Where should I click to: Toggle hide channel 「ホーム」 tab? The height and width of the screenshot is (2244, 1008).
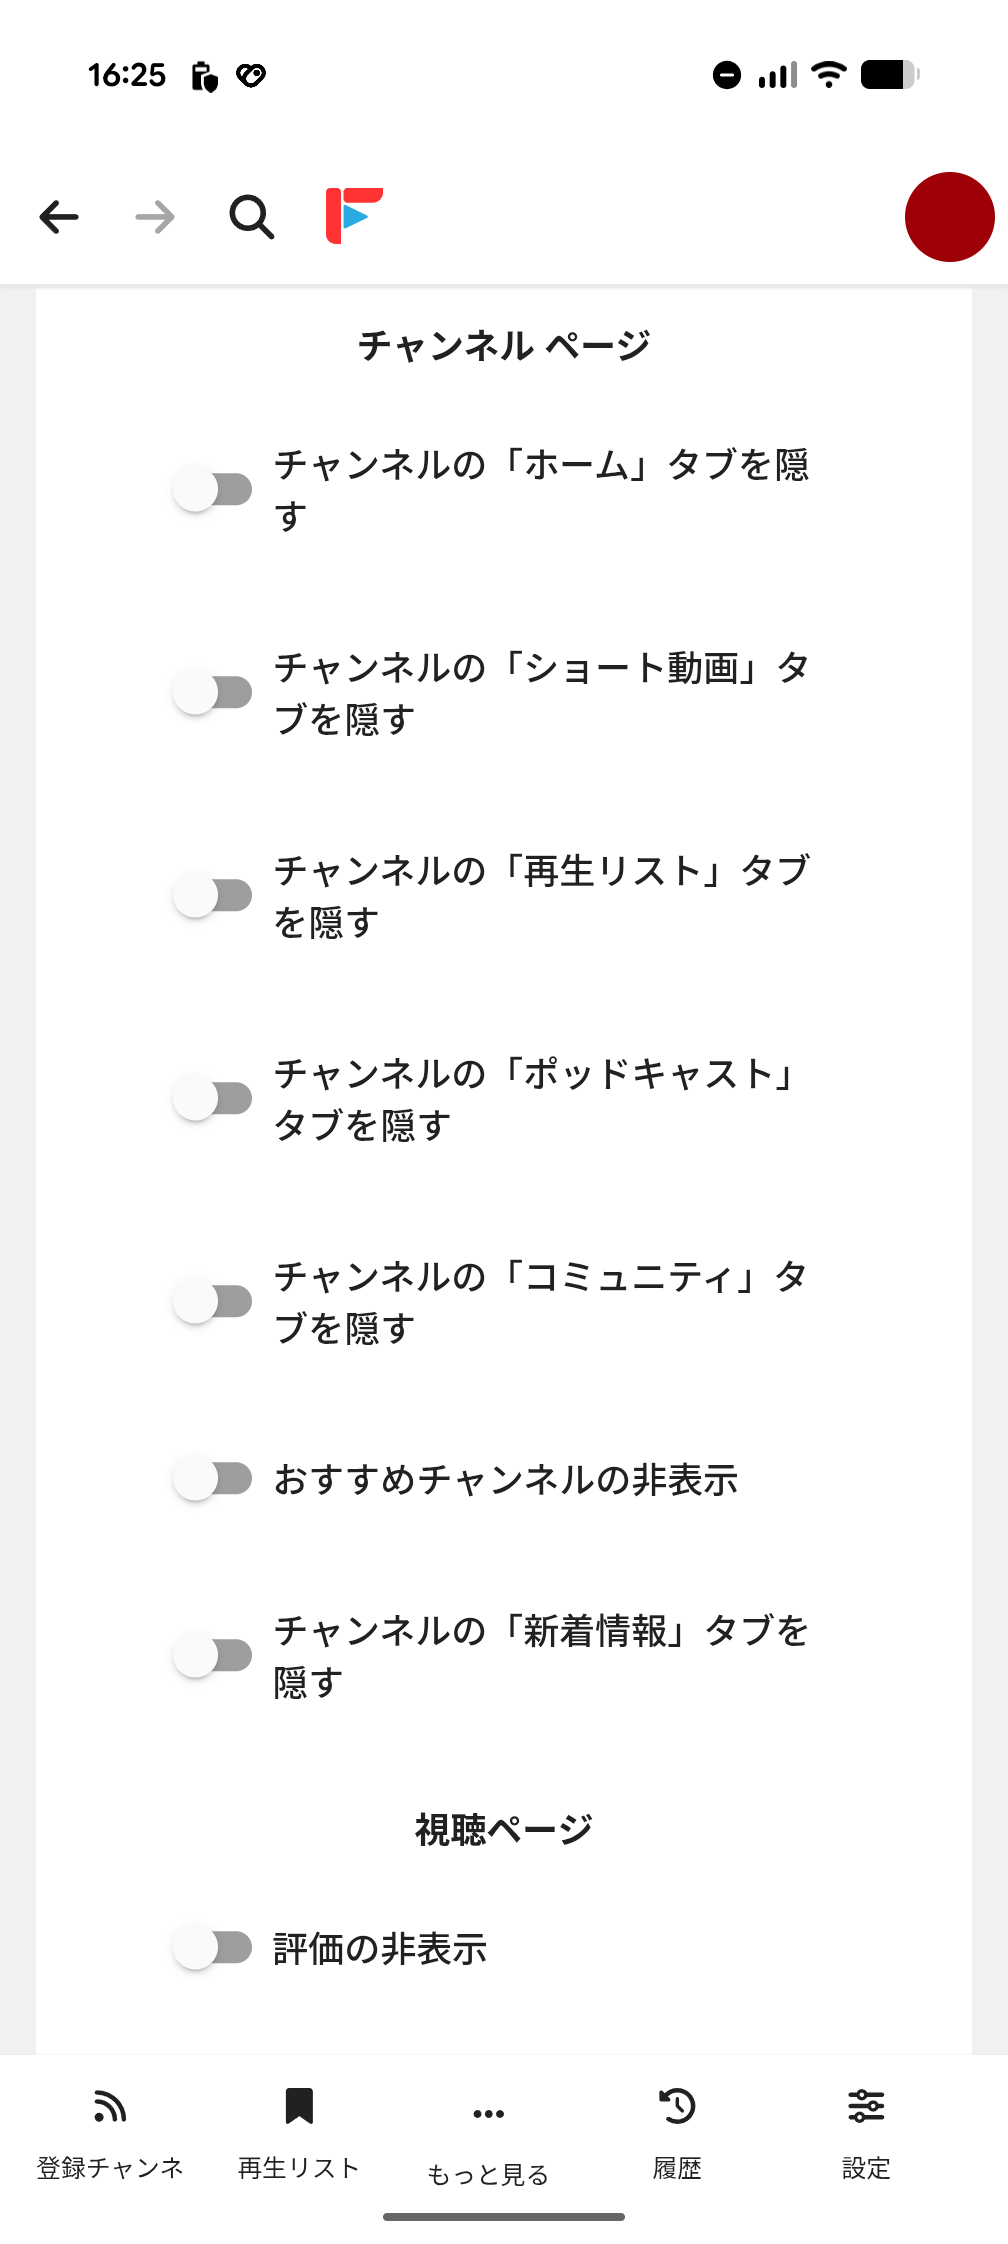point(213,490)
